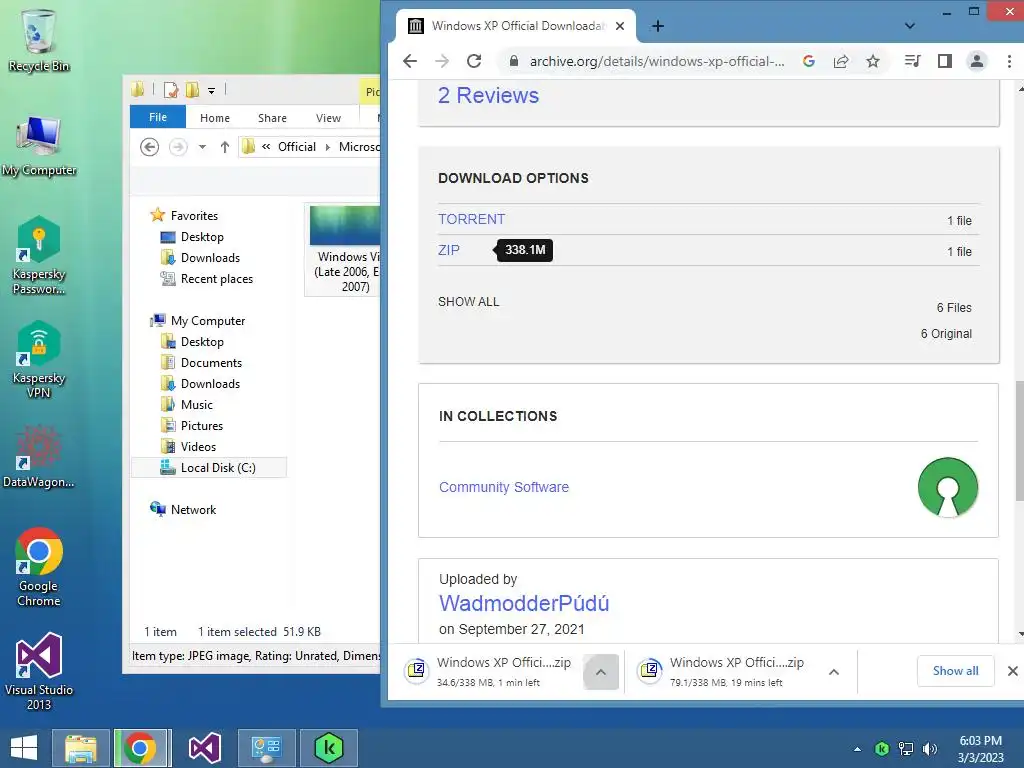Open the View ribbon tab in Explorer

(x=328, y=118)
